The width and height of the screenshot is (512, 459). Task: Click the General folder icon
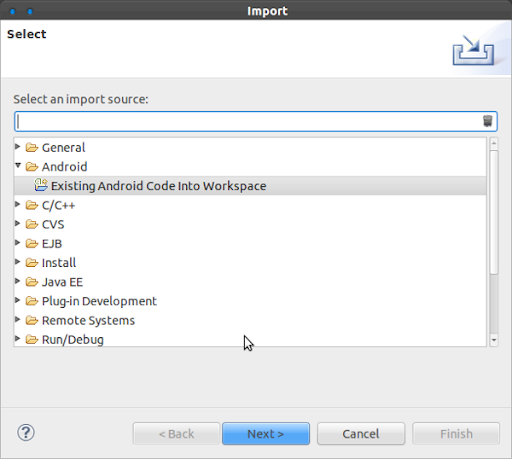pyautogui.click(x=32, y=147)
